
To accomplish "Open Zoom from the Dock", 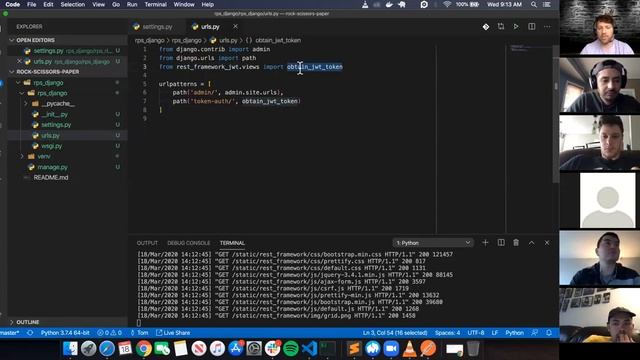I will click(x=391, y=349).
